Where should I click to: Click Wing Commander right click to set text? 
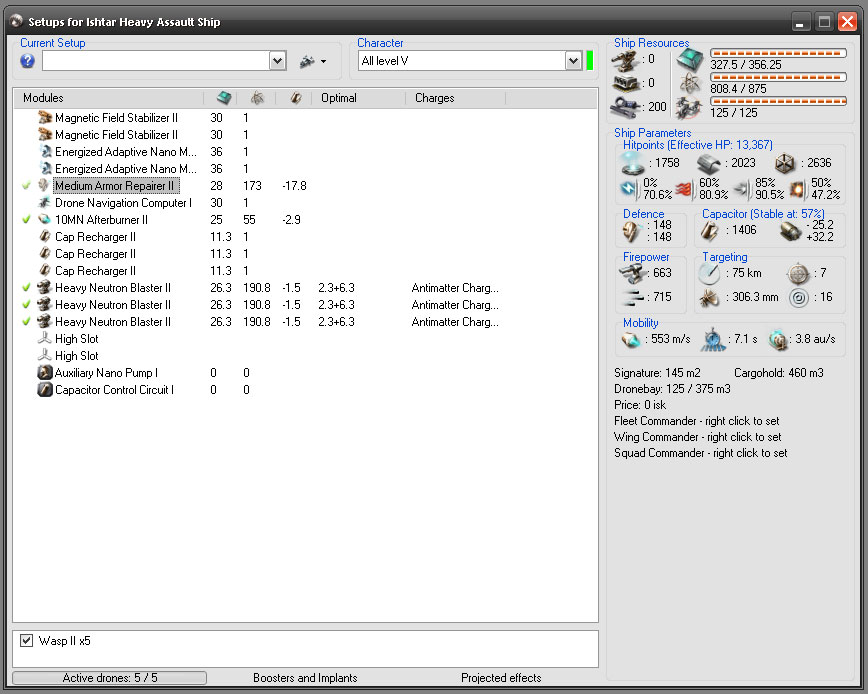click(x=698, y=437)
